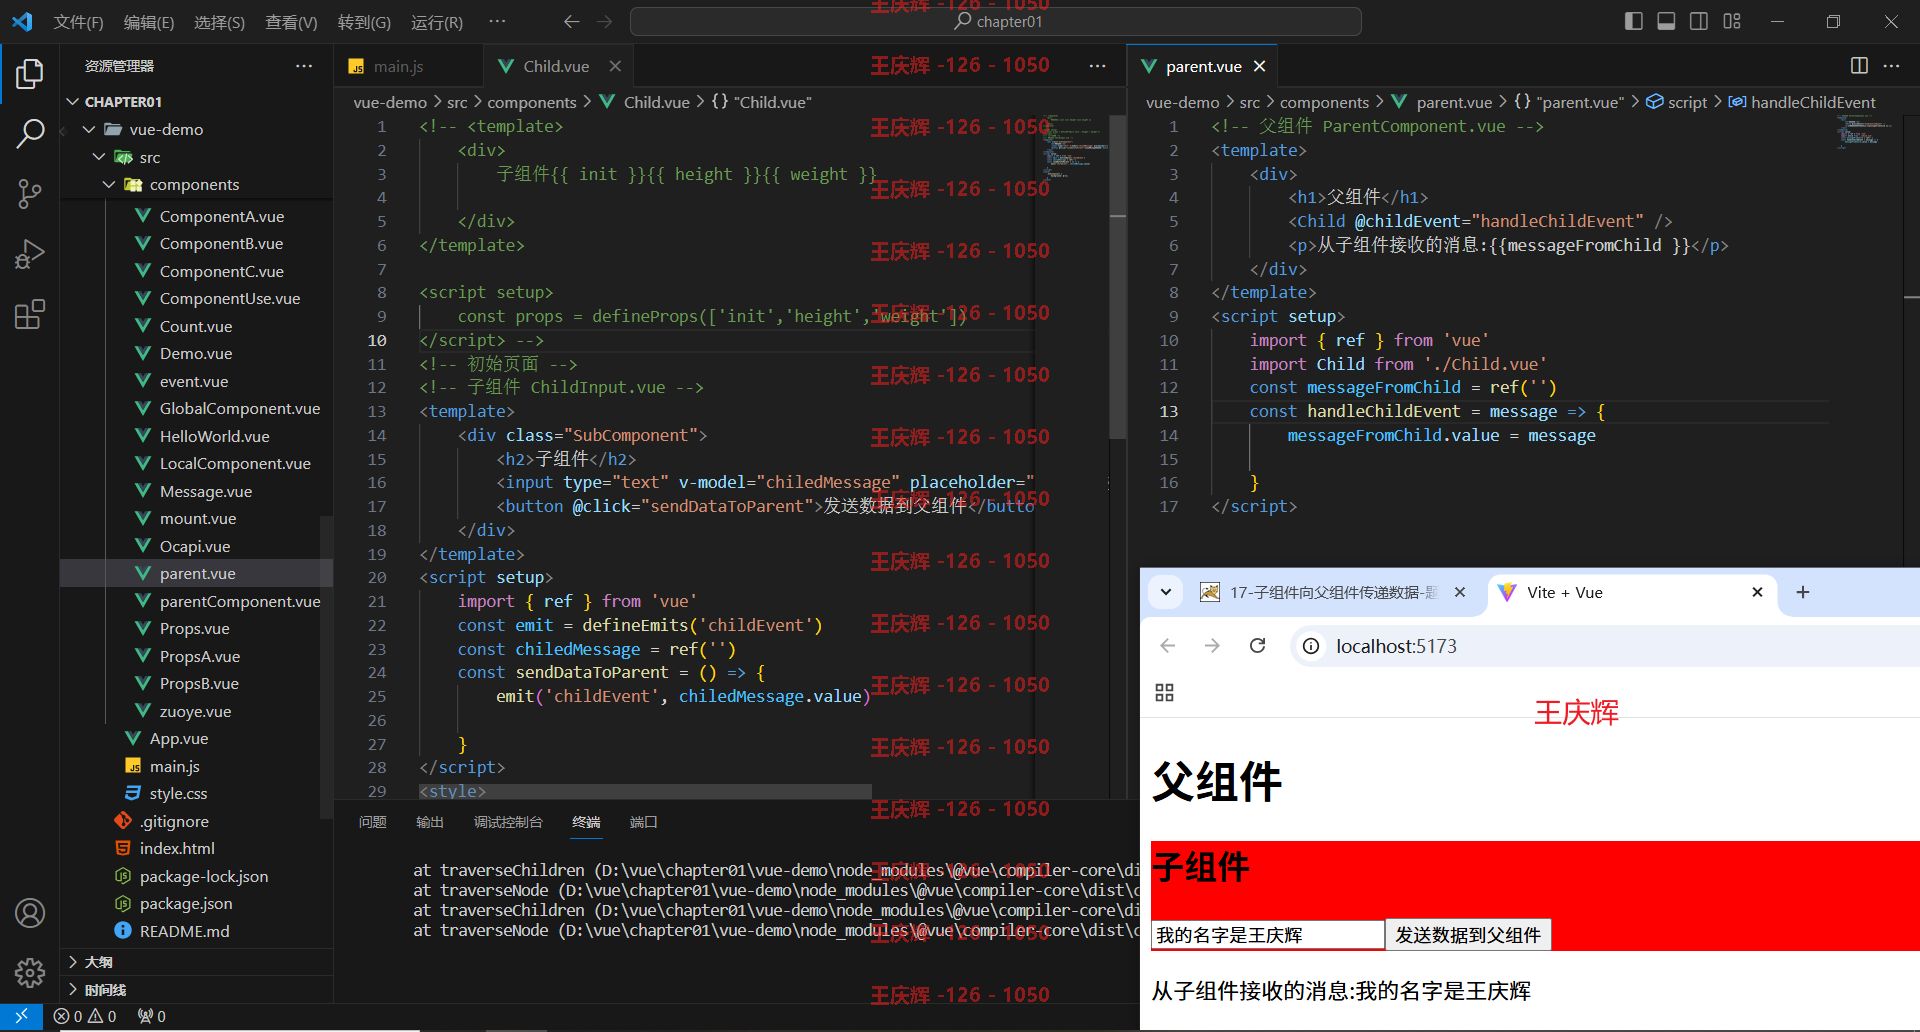This screenshot has height=1032, width=1920.
Task: Open browser tab search dropdown
Action: tap(1165, 592)
